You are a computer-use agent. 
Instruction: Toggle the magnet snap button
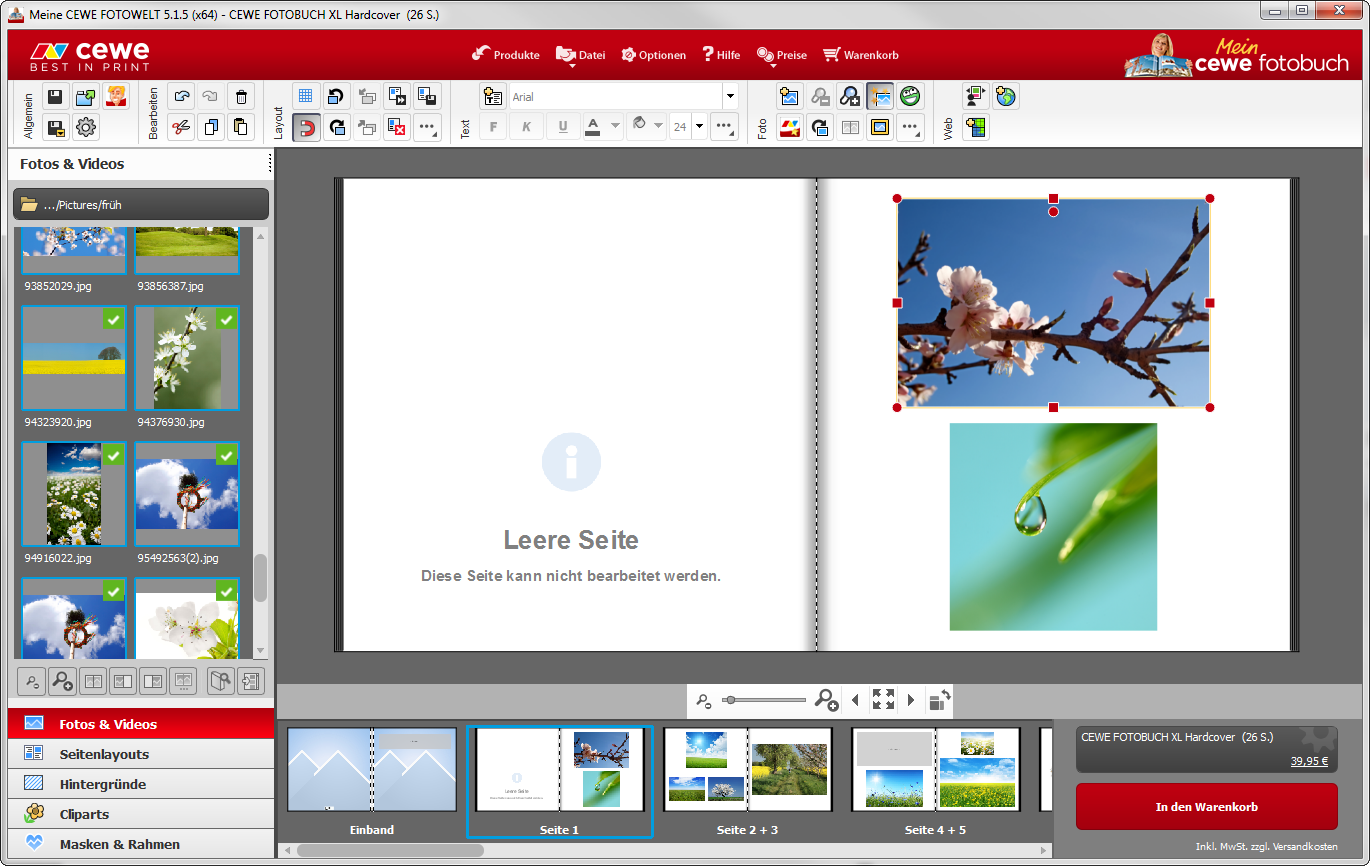click(x=306, y=127)
